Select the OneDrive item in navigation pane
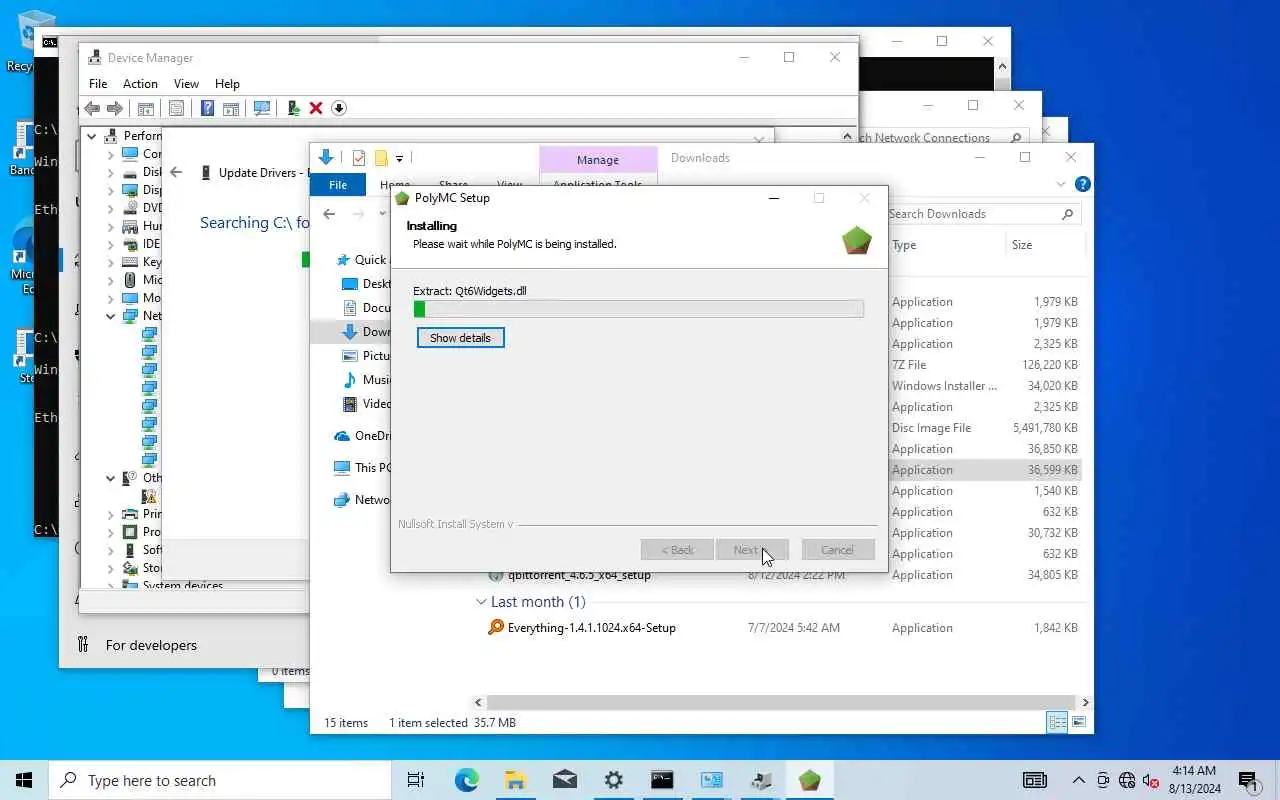Image resolution: width=1280 pixels, height=800 pixels. click(x=361, y=436)
